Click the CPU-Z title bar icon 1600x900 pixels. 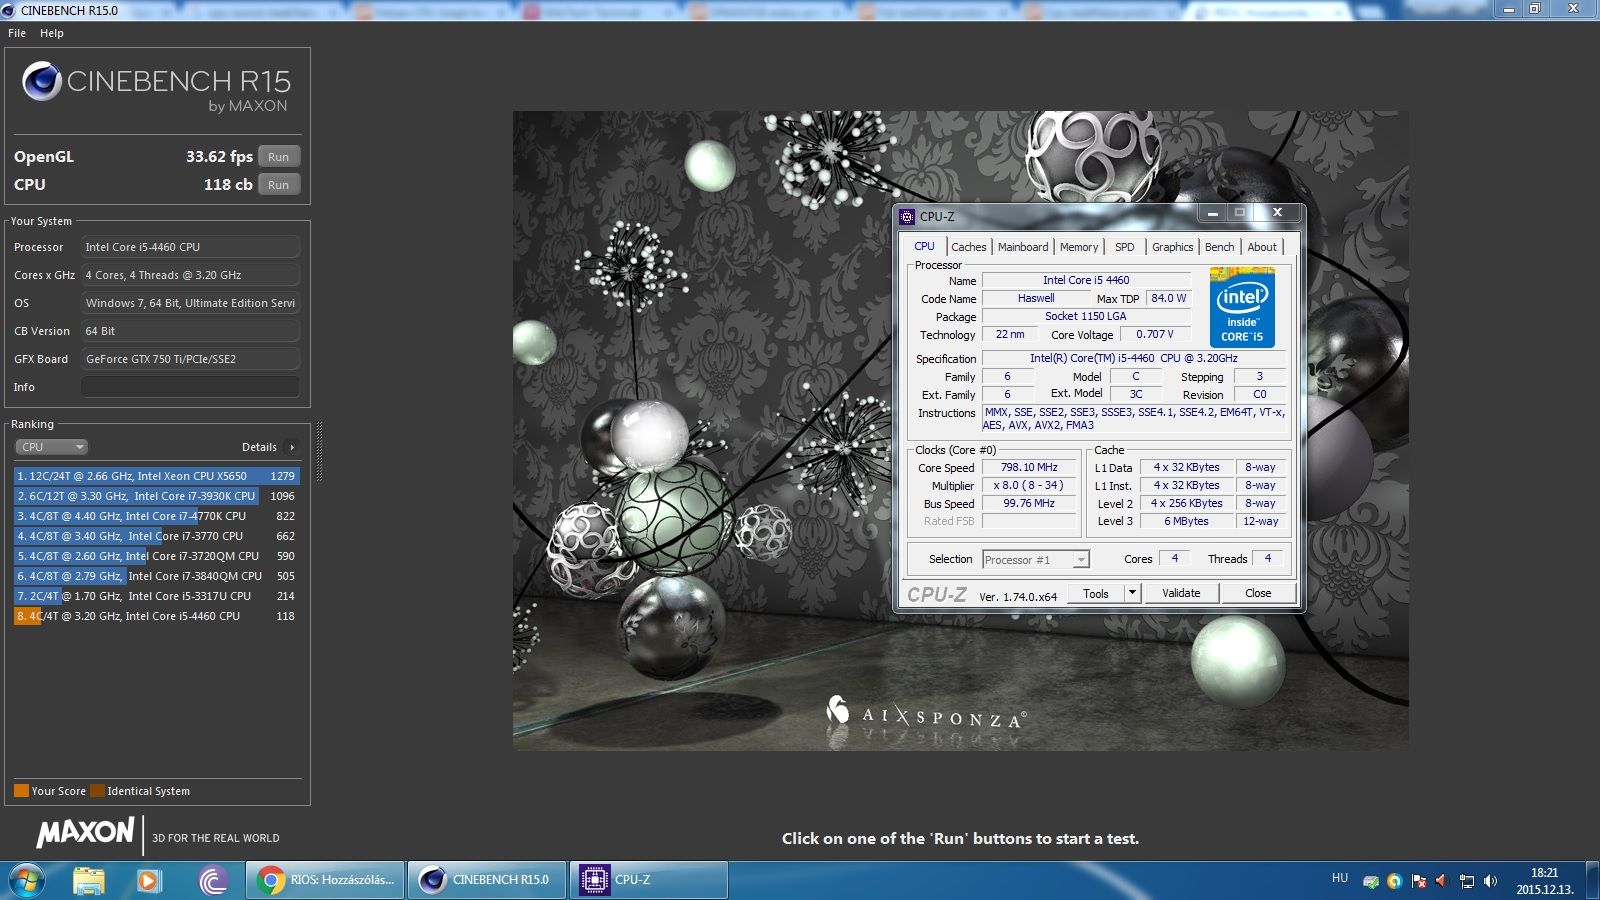(x=907, y=216)
